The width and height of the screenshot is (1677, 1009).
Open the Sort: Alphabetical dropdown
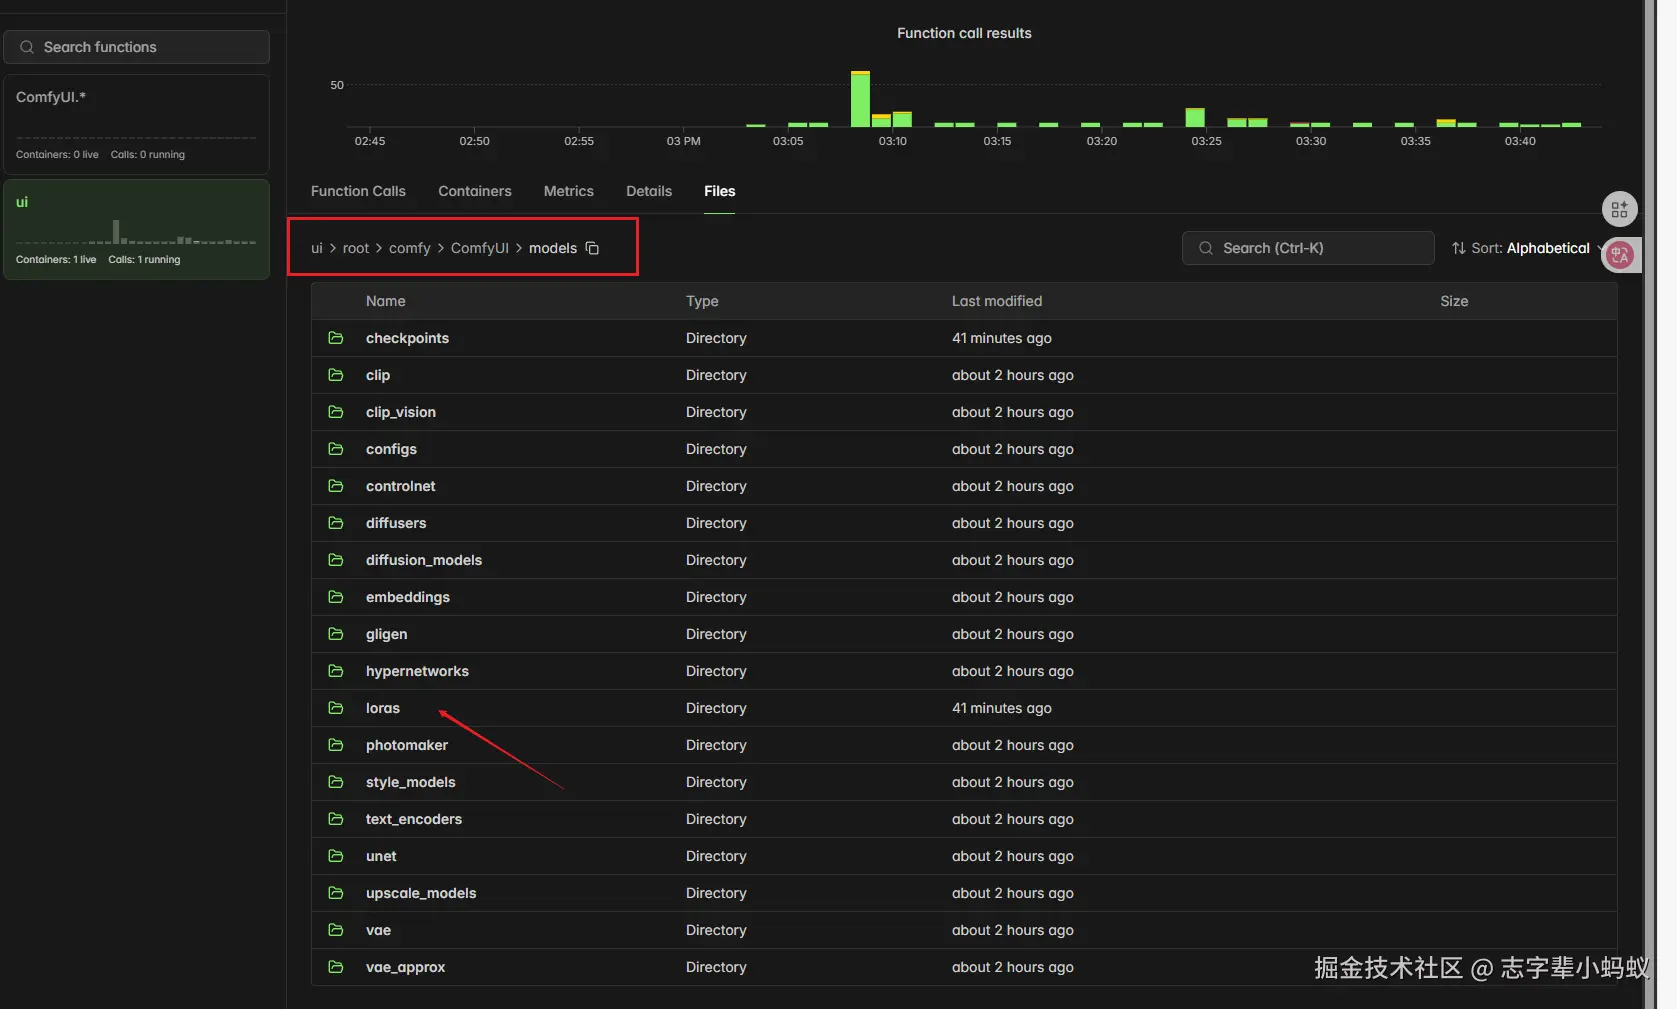point(1527,248)
